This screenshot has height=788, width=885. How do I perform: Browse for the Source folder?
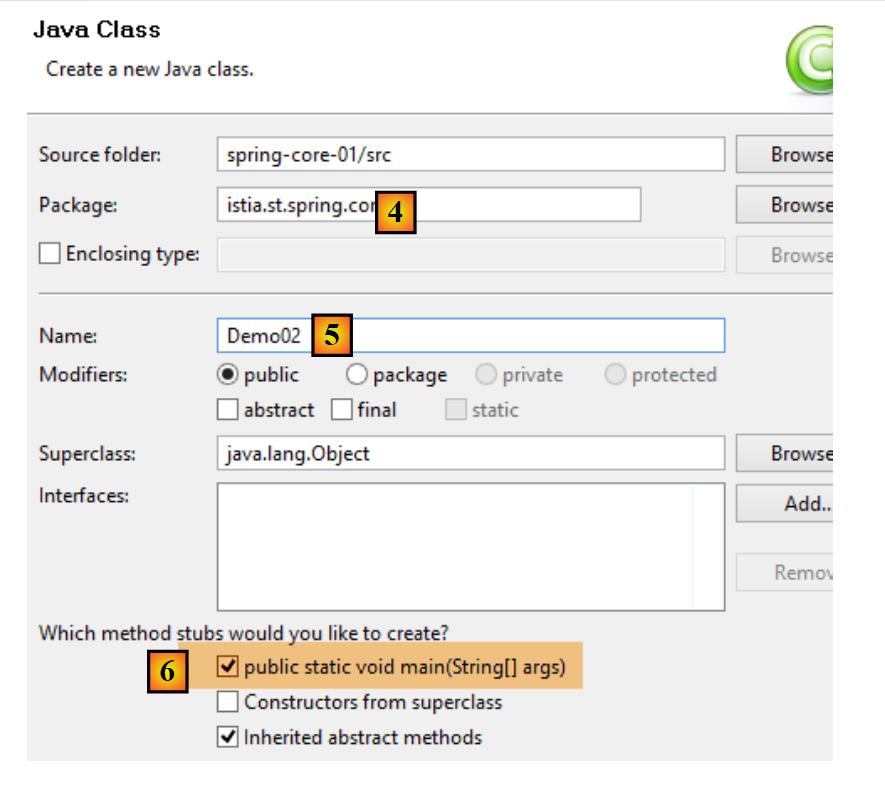click(786, 154)
